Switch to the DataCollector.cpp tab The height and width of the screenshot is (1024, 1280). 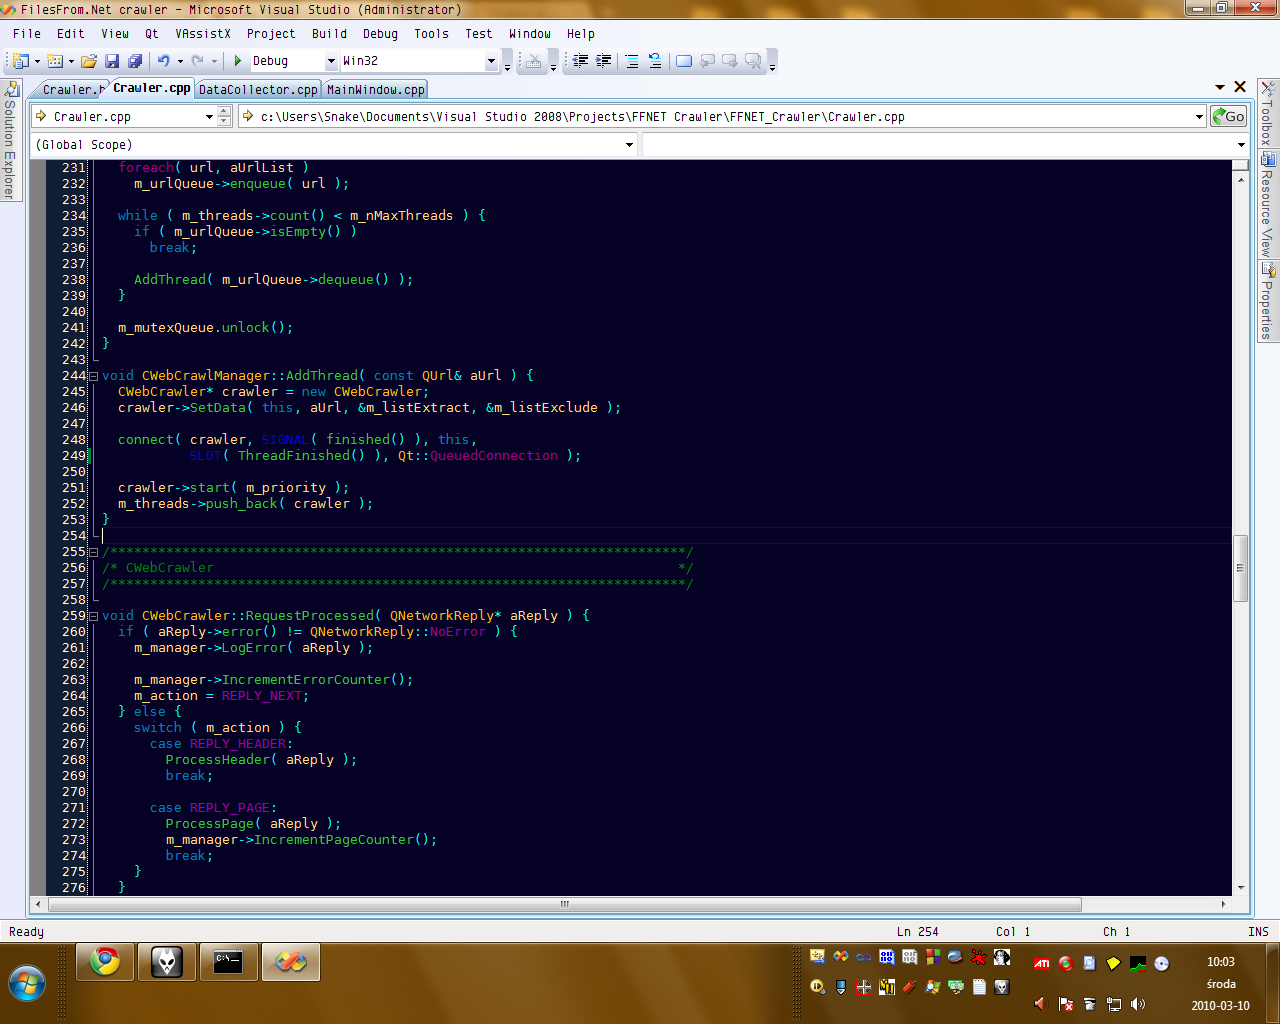258,90
